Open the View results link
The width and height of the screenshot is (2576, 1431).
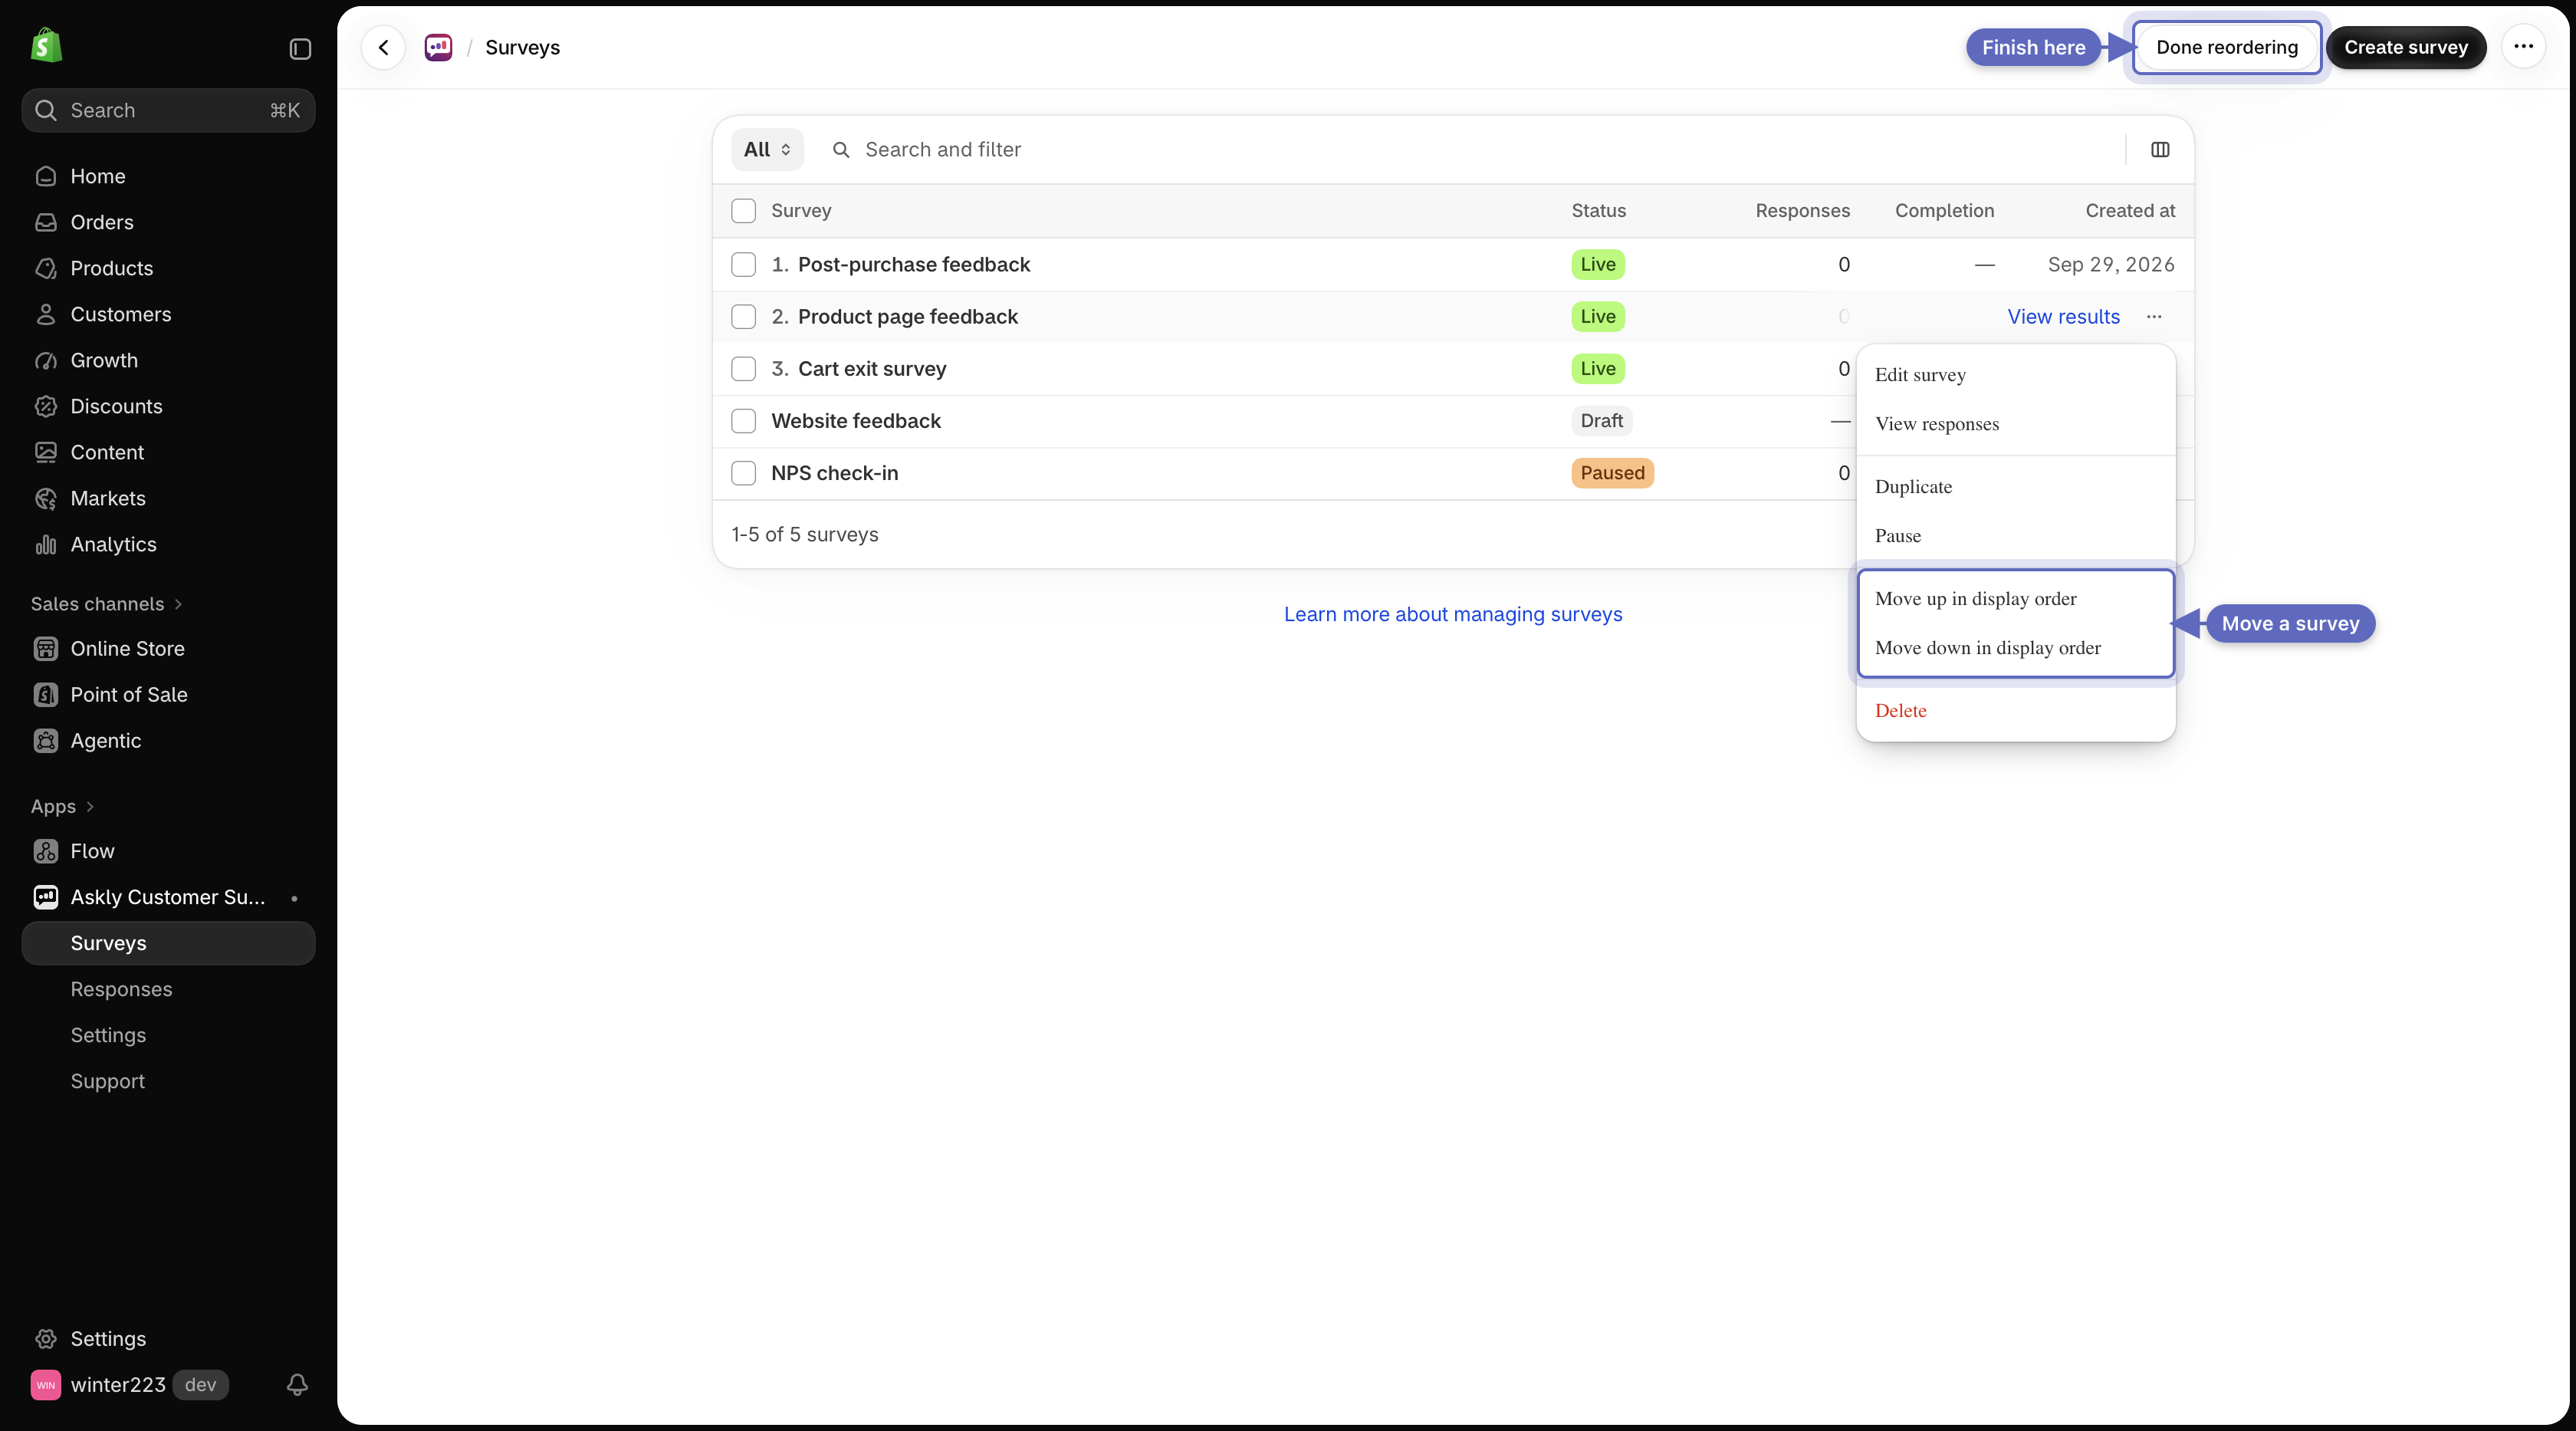(2063, 316)
